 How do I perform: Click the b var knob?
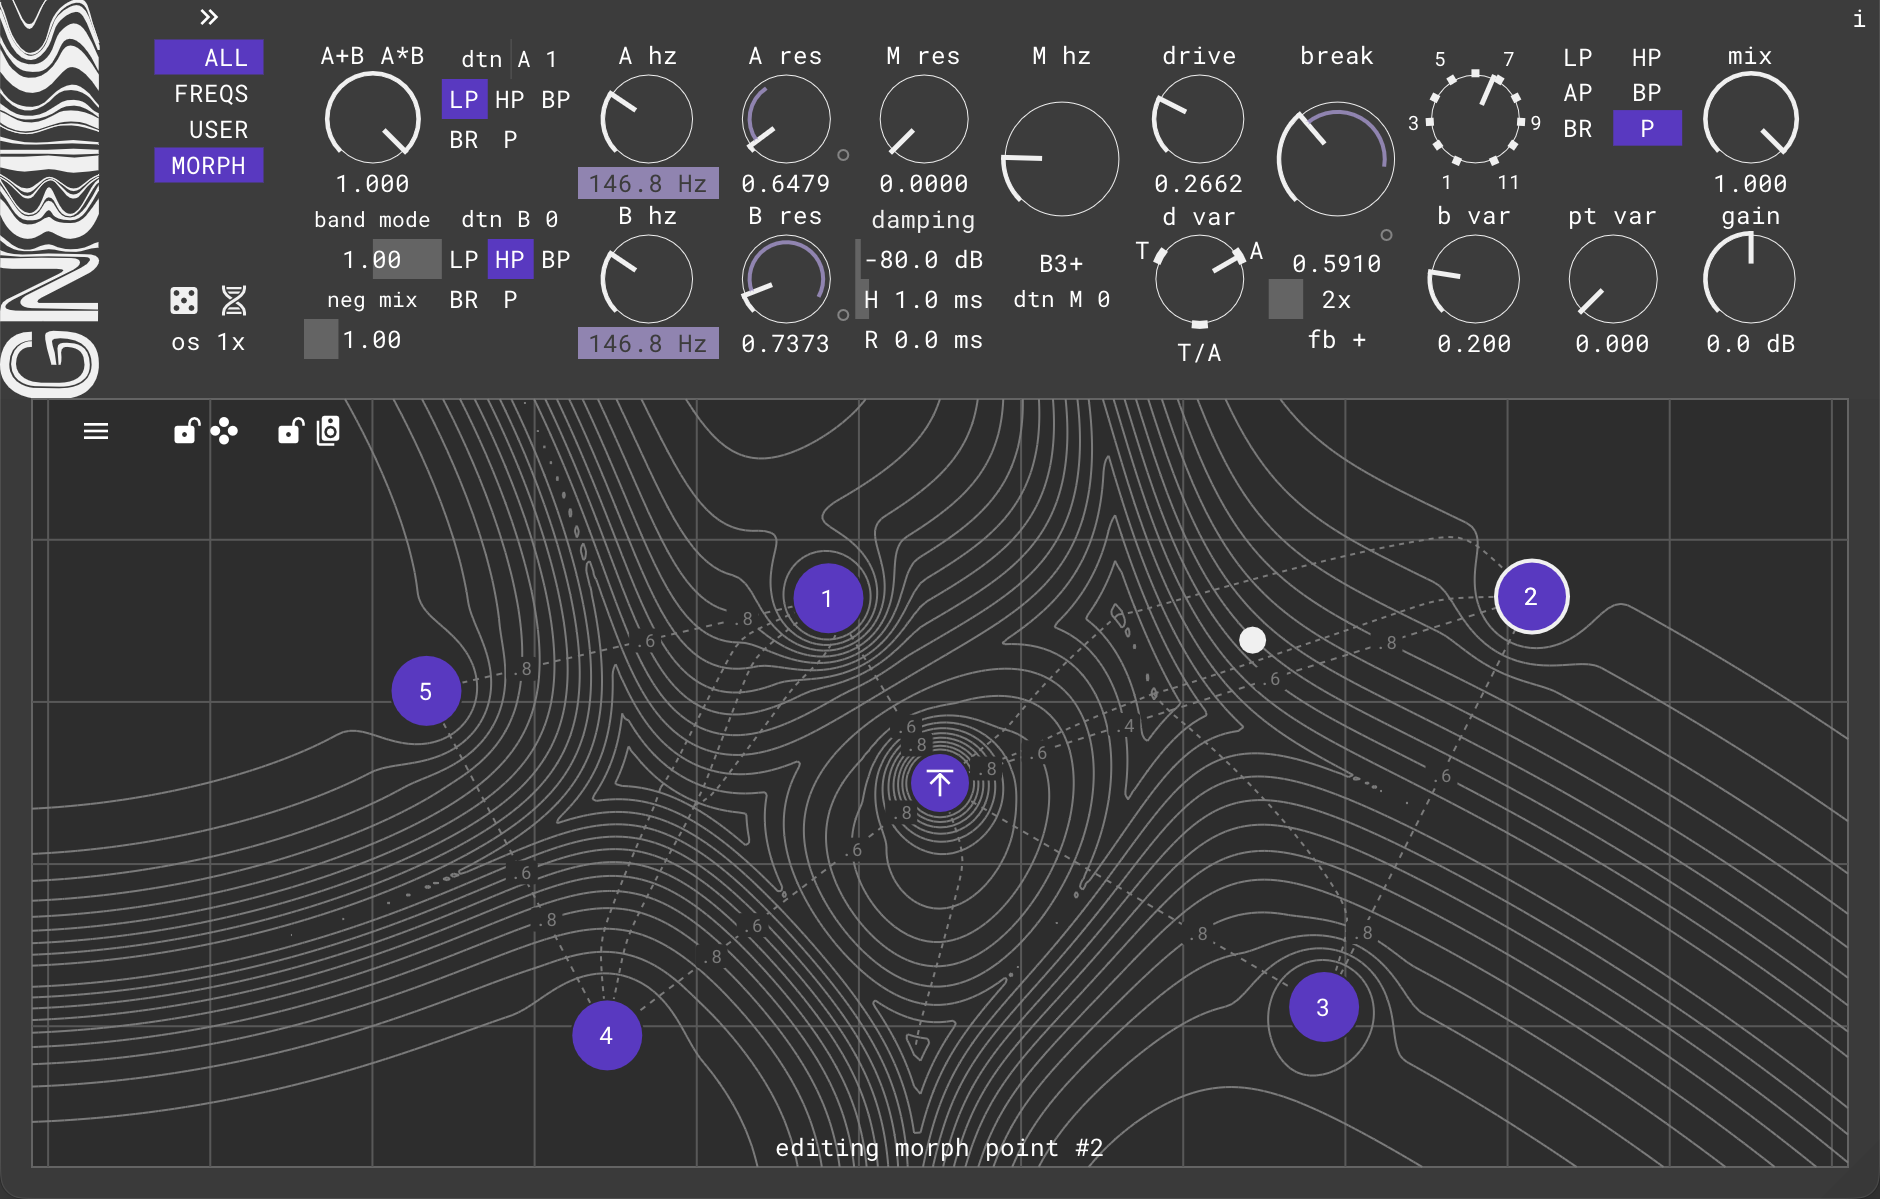1474,279
